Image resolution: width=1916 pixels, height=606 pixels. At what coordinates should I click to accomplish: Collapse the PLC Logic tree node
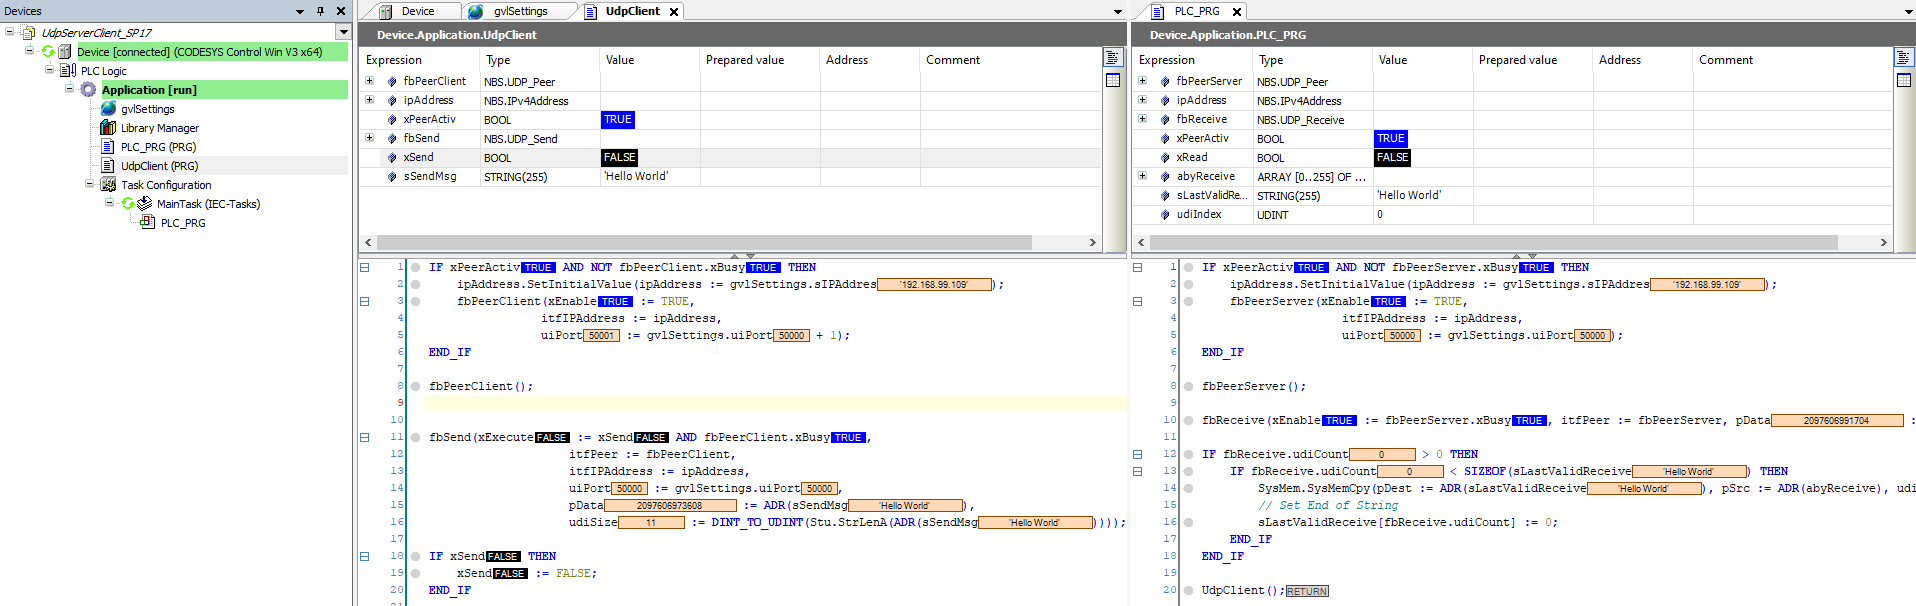50,71
